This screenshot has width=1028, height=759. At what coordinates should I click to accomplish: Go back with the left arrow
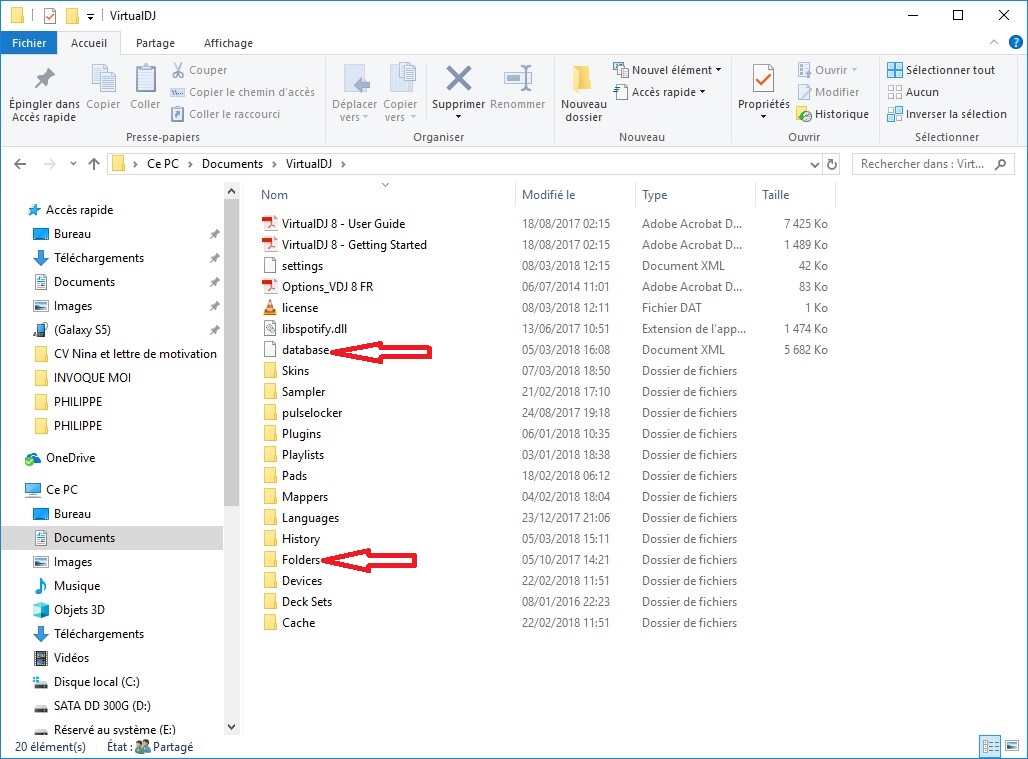pos(20,164)
